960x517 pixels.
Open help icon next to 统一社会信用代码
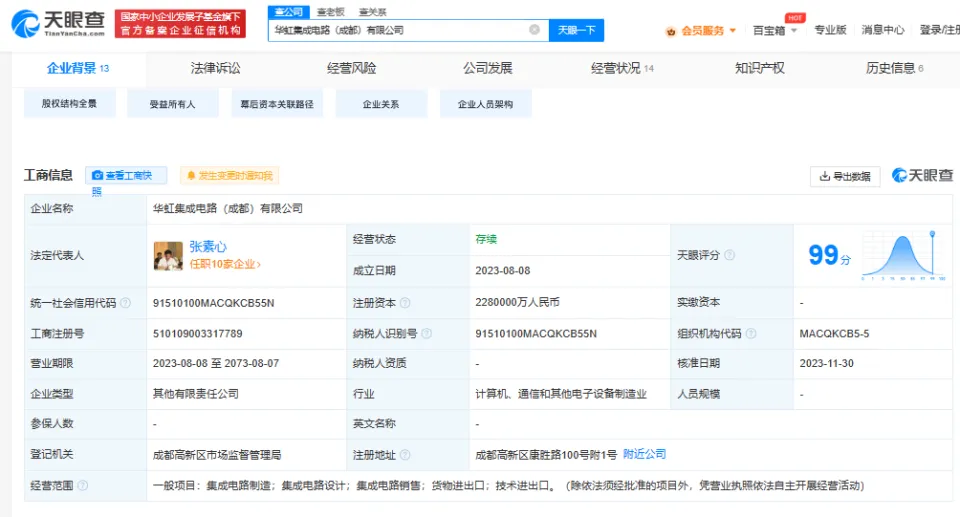(x=126, y=303)
